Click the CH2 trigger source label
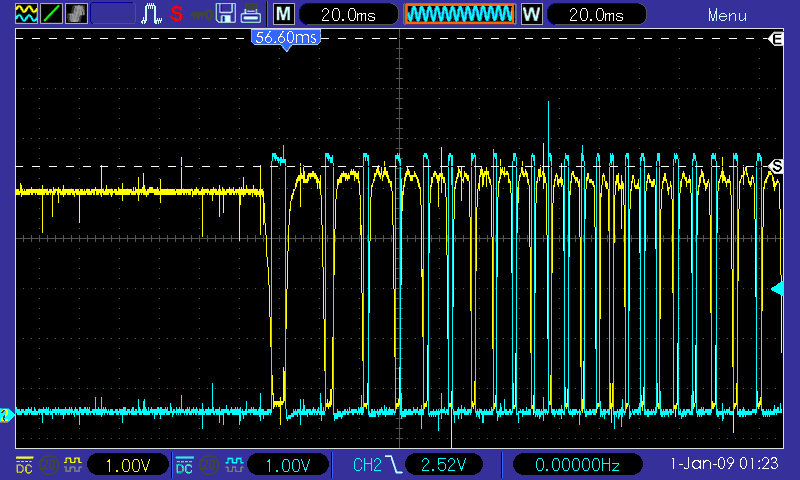 click(367, 465)
